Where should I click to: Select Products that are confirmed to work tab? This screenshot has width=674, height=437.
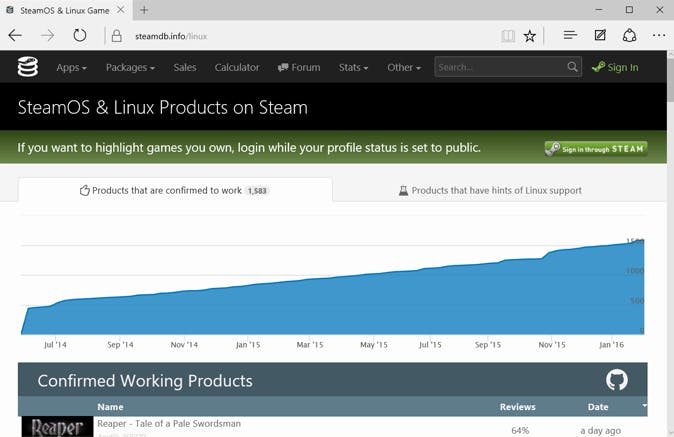(x=175, y=190)
